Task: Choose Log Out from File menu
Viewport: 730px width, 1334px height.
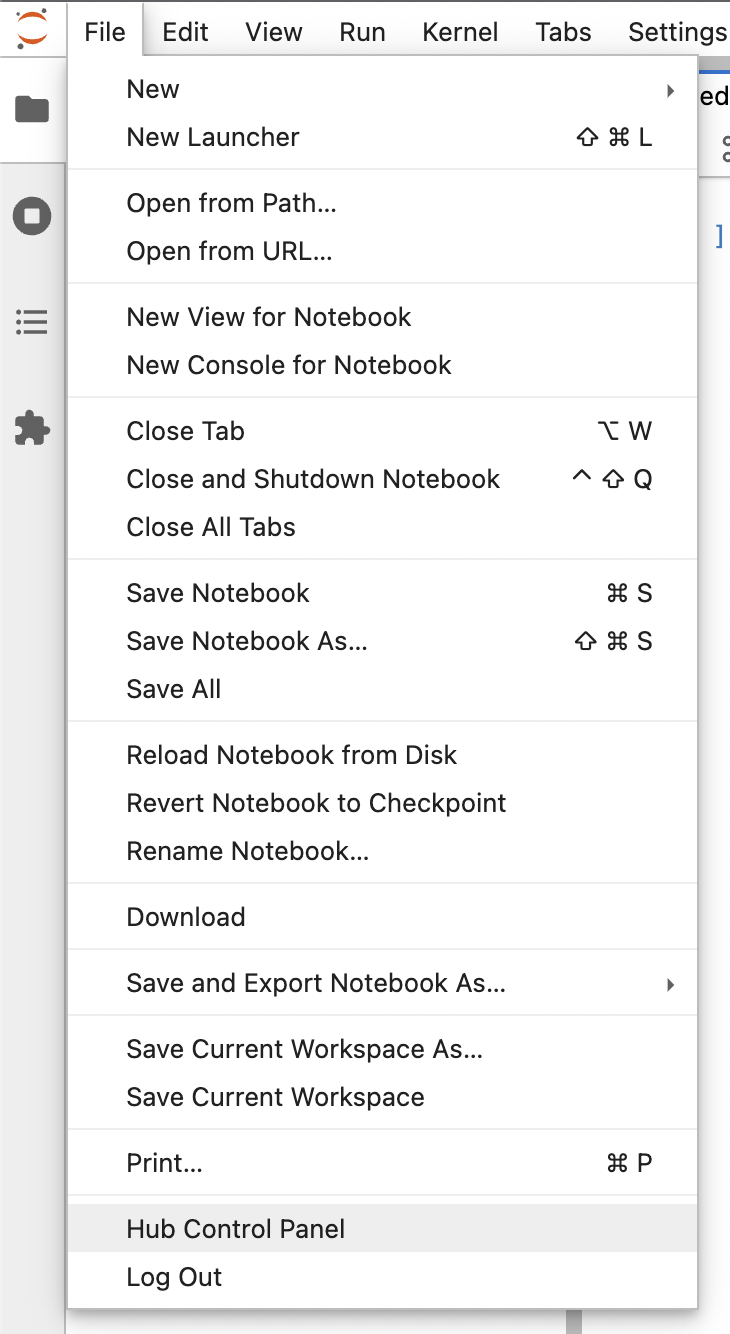Action: tap(382, 1277)
